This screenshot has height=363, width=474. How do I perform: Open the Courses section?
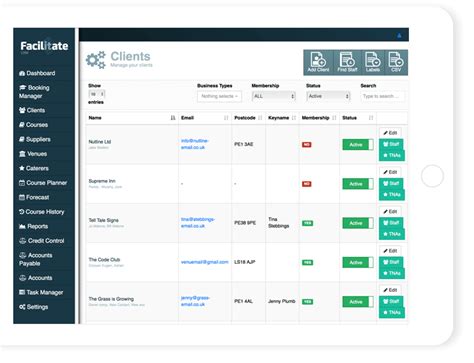(33, 125)
